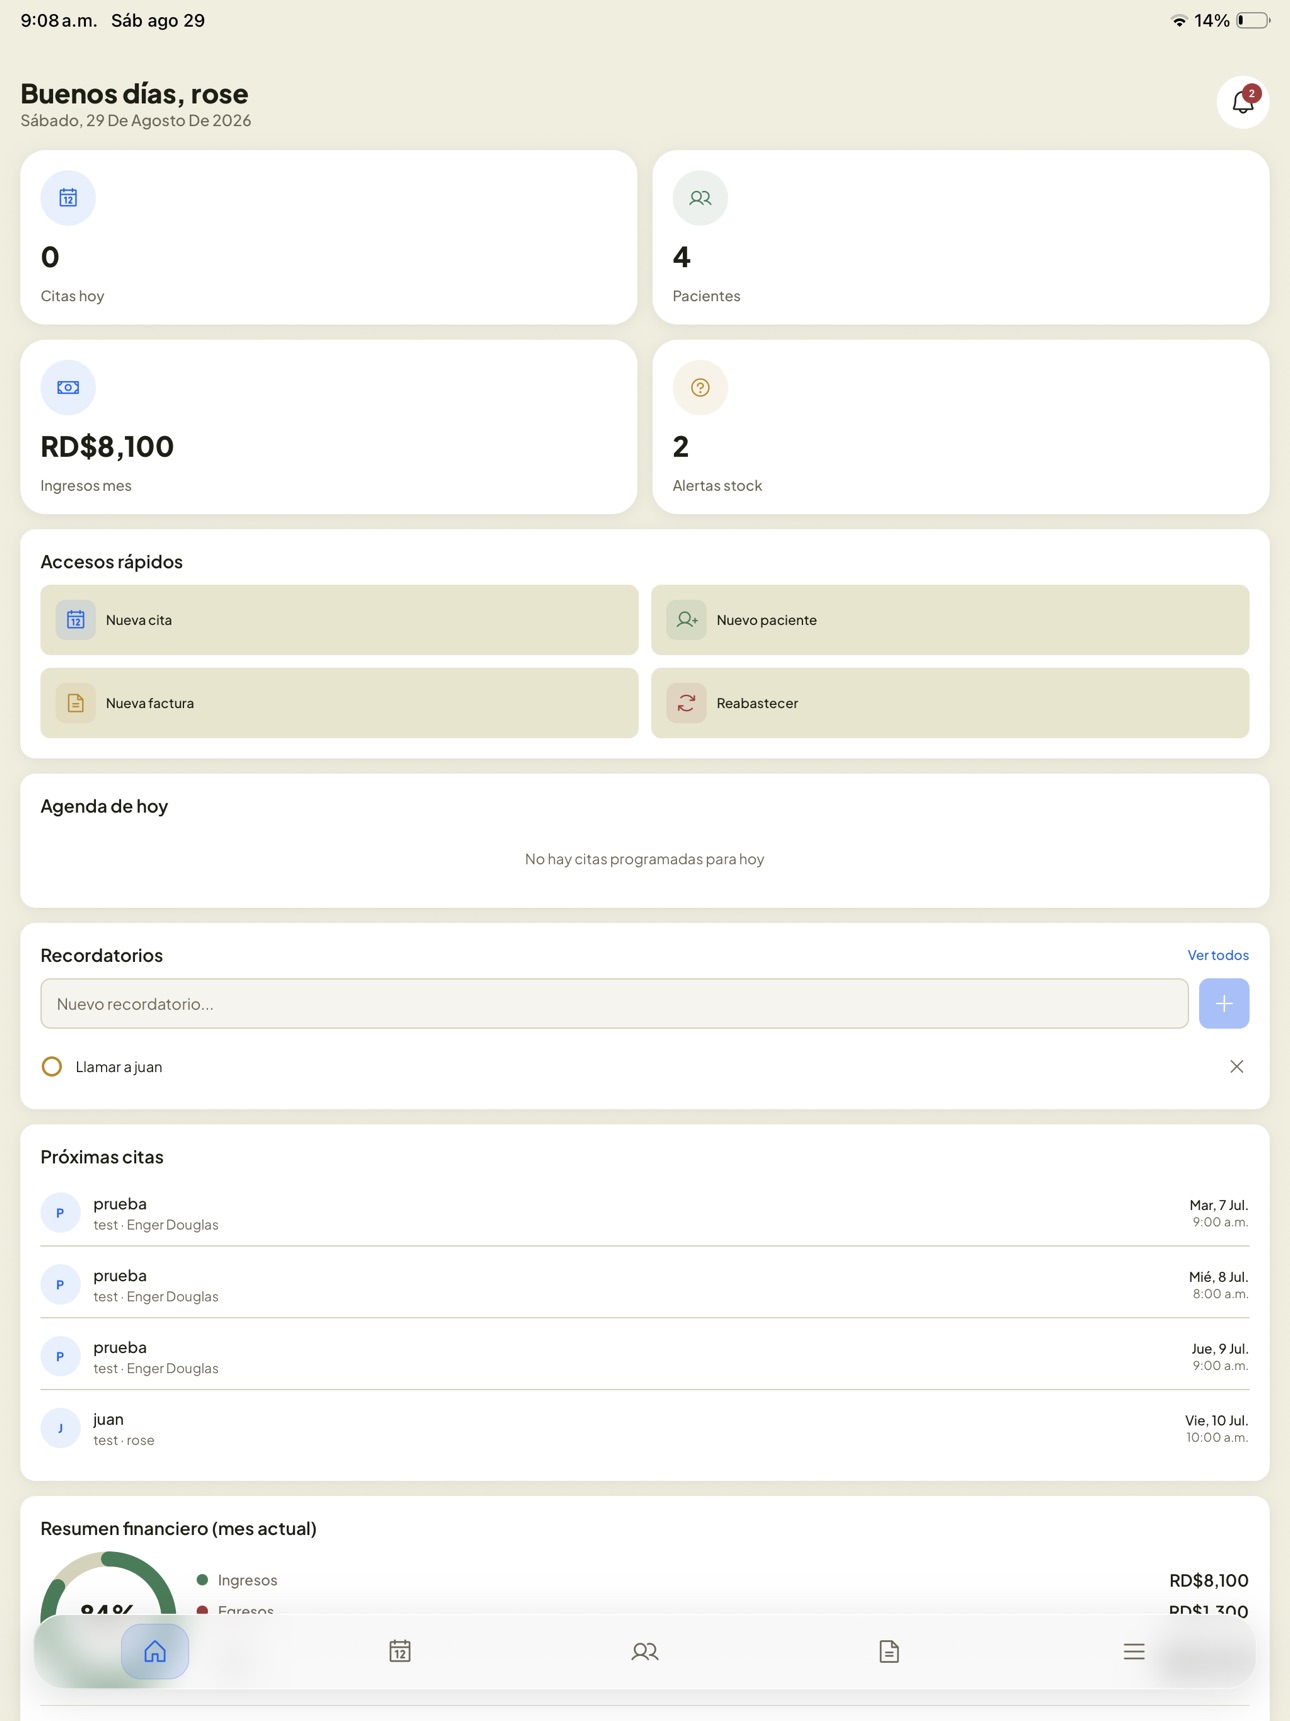Open the notifications bell icon
The height and width of the screenshot is (1721, 1290).
point(1242,102)
